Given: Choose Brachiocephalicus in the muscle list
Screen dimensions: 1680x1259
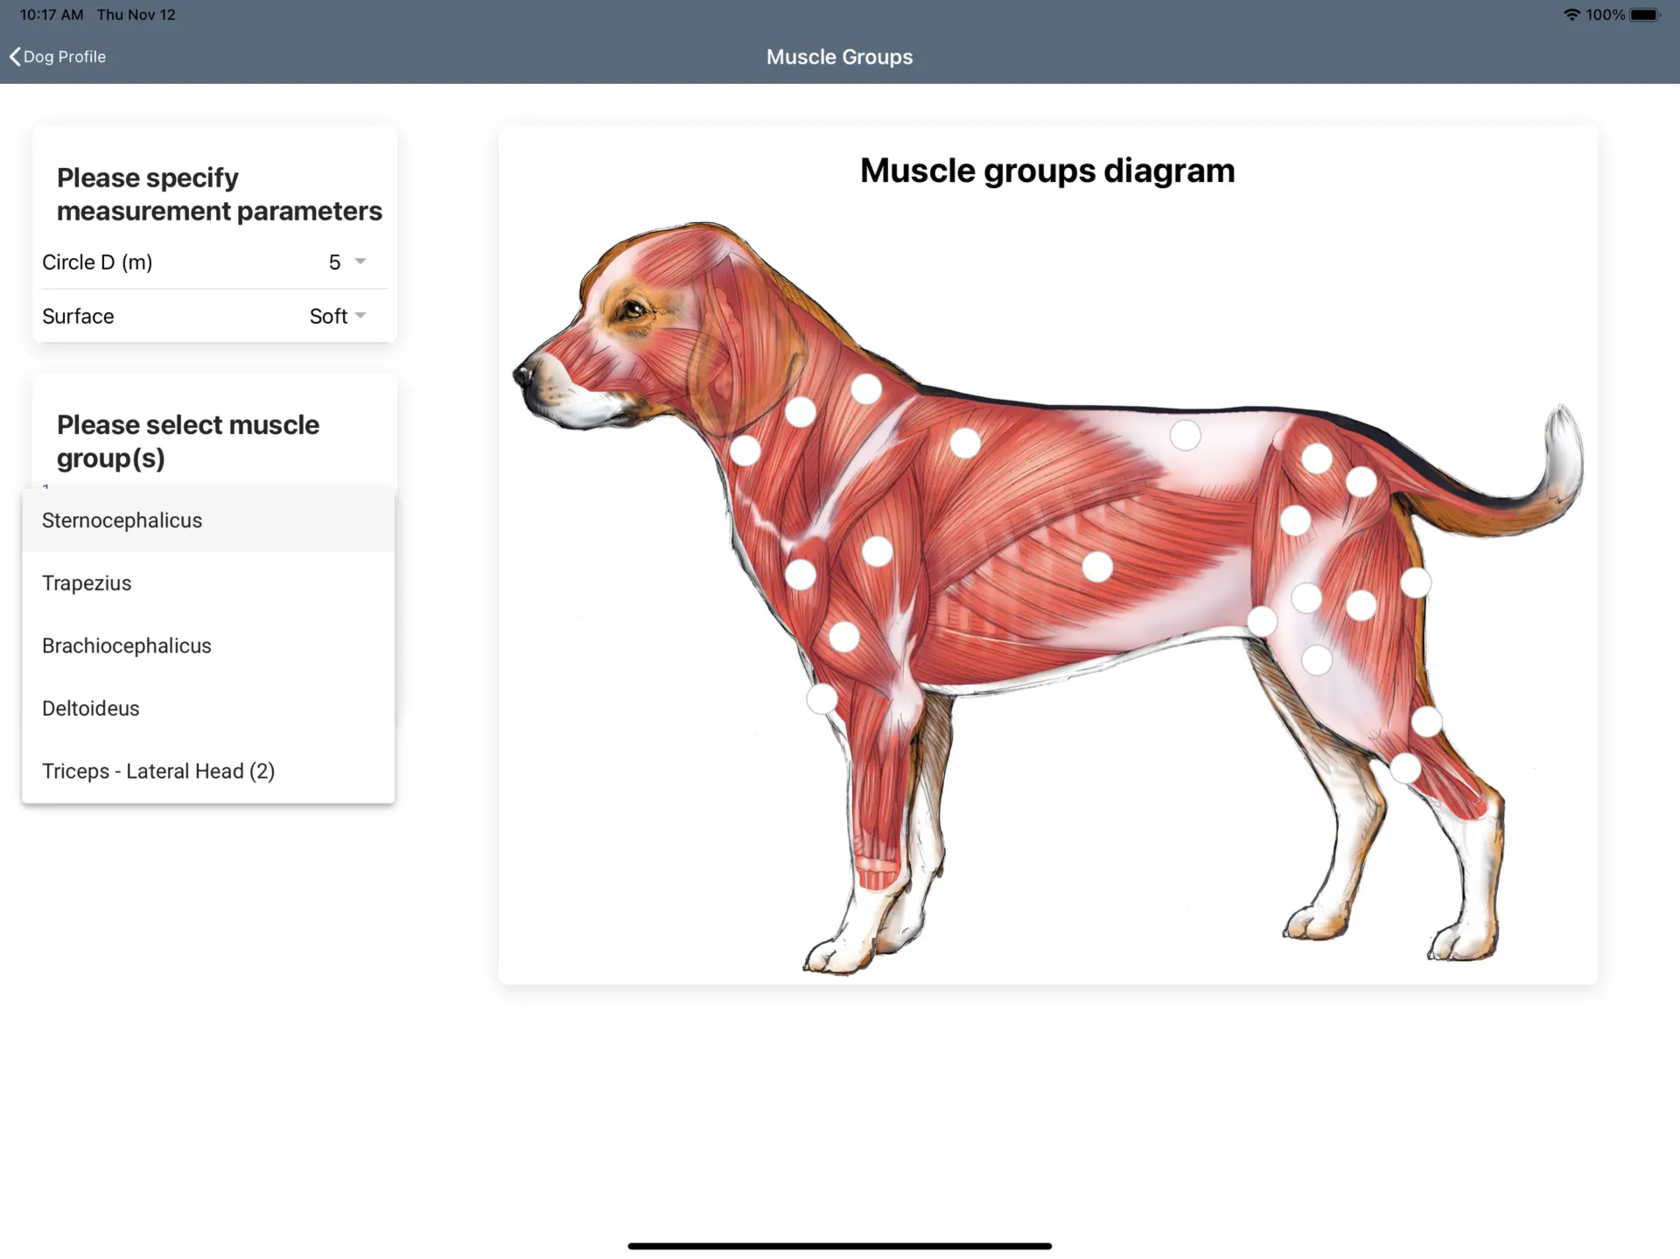Looking at the screenshot, I should pyautogui.click(x=208, y=646).
